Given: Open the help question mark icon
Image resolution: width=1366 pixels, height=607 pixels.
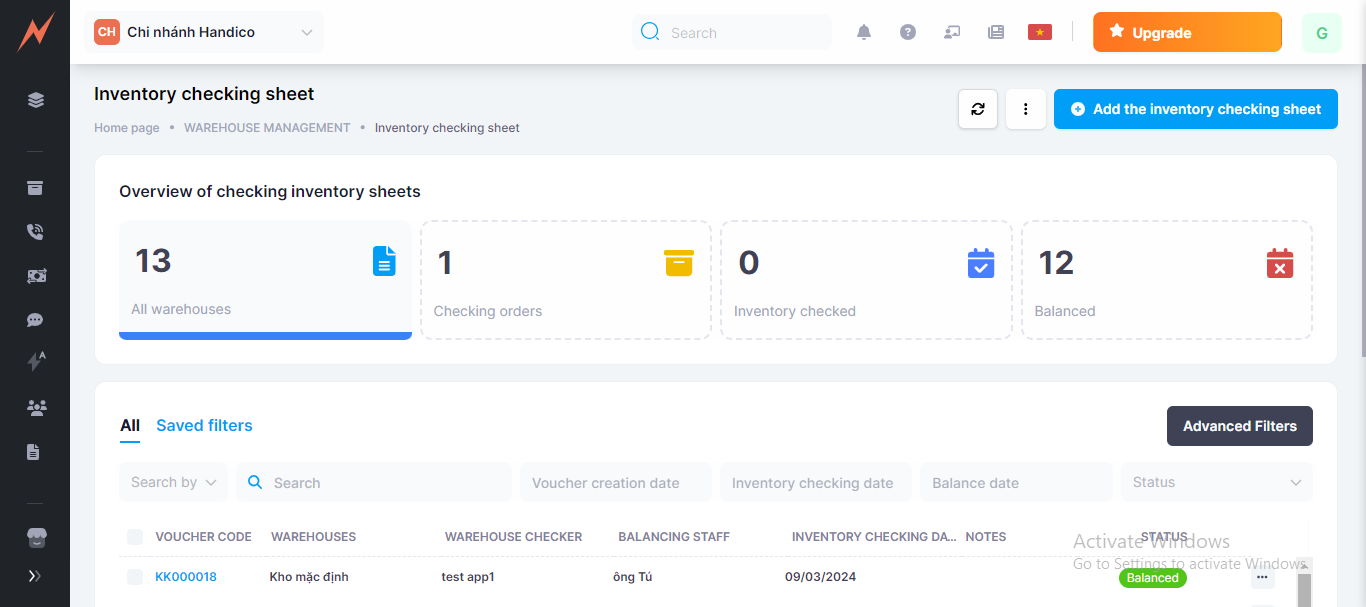Looking at the screenshot, I should pos(908,32).
